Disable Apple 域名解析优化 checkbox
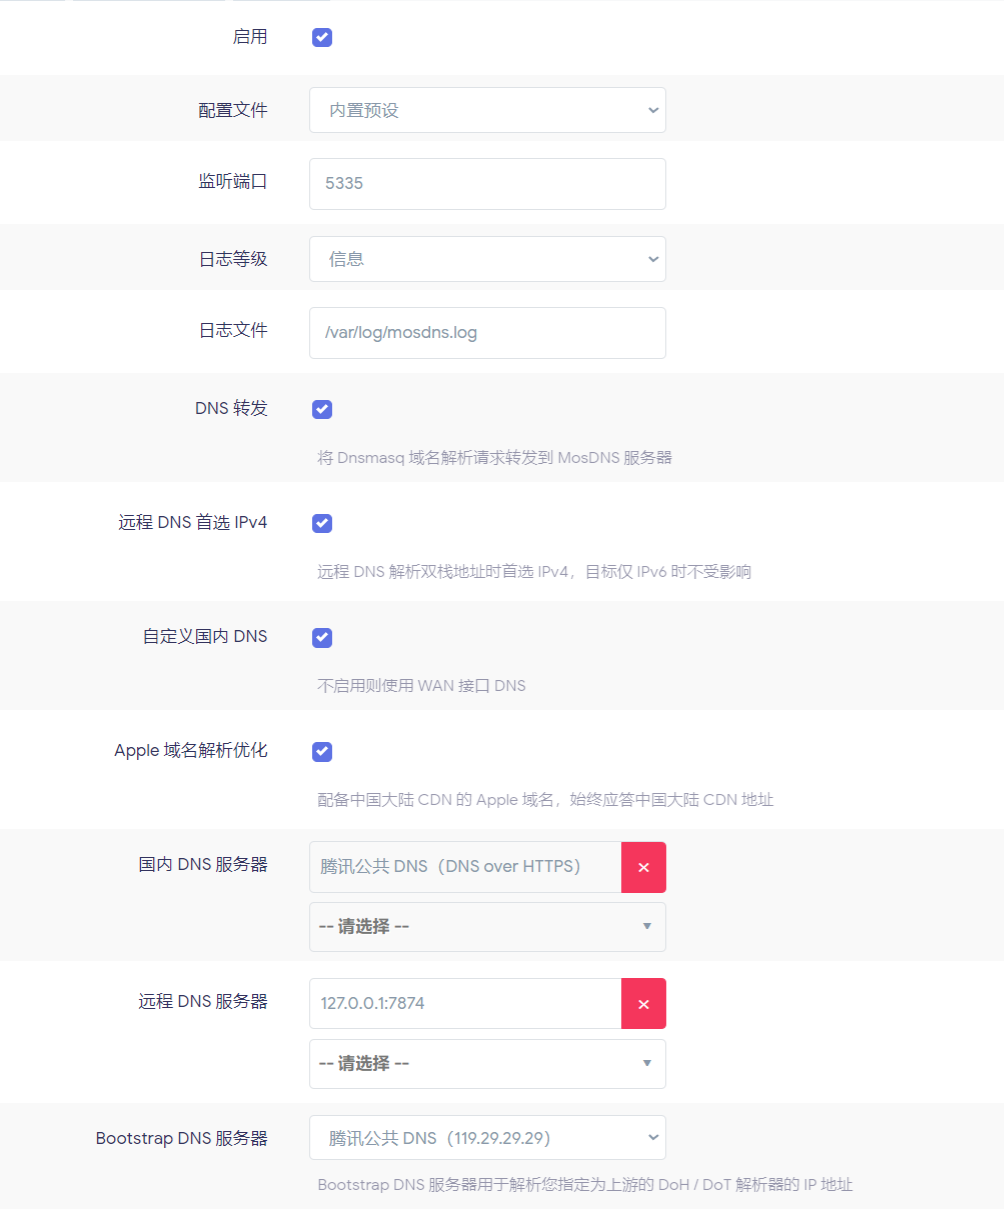The height and width of the screenshot is (1223, 1004). (x=322, y=751)
